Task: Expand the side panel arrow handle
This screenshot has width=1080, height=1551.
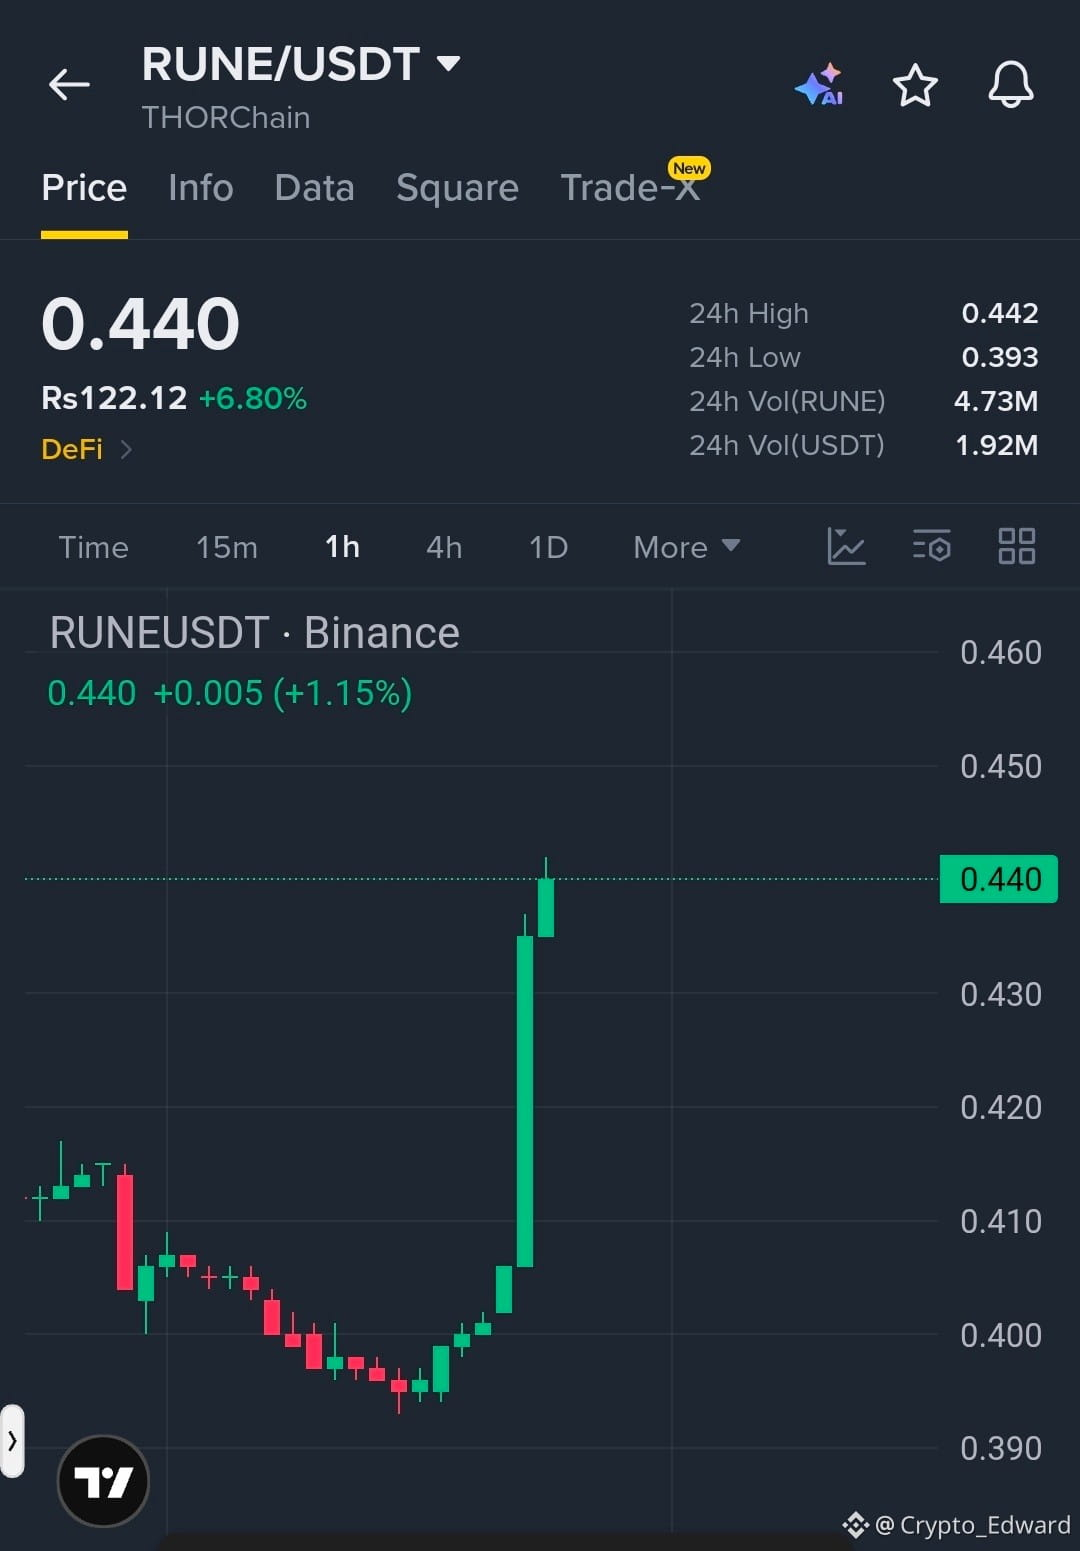Action: 12,1441
